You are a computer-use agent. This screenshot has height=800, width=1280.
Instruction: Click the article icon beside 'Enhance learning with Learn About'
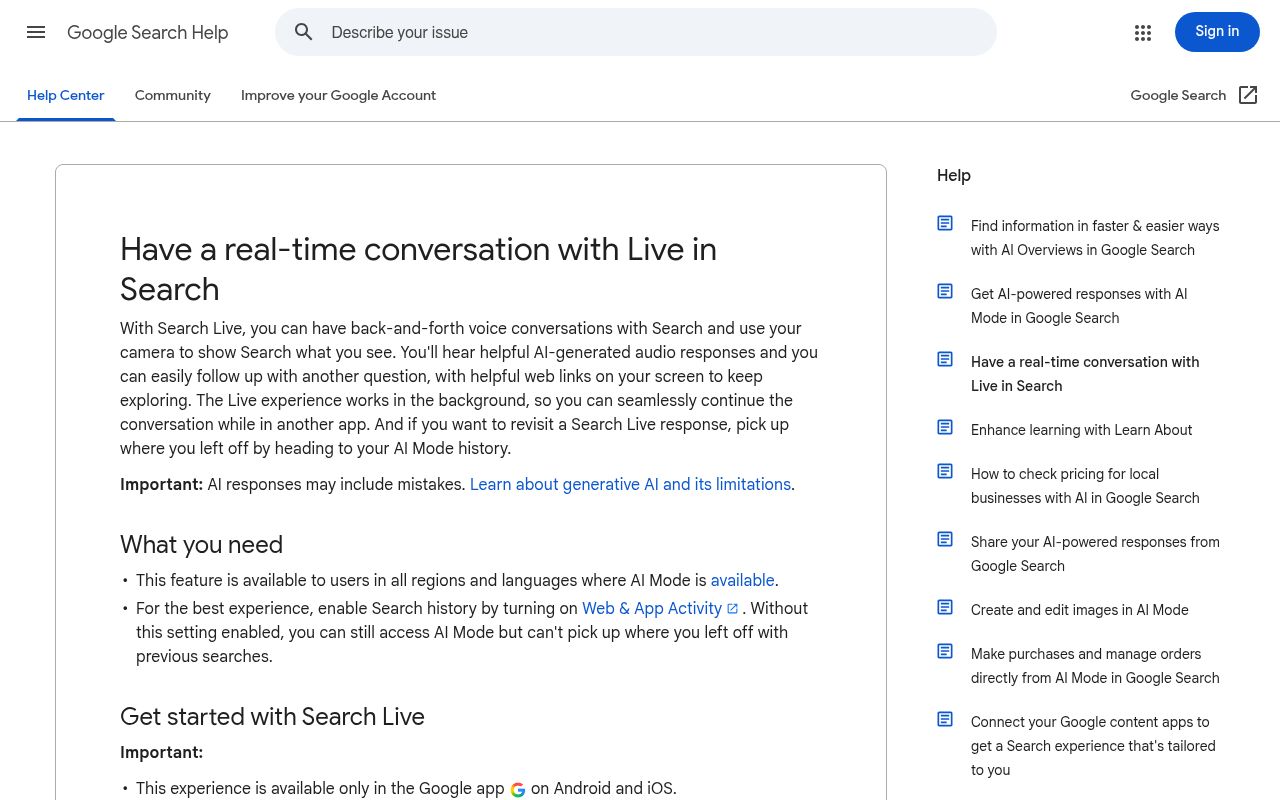pos(945,428)
